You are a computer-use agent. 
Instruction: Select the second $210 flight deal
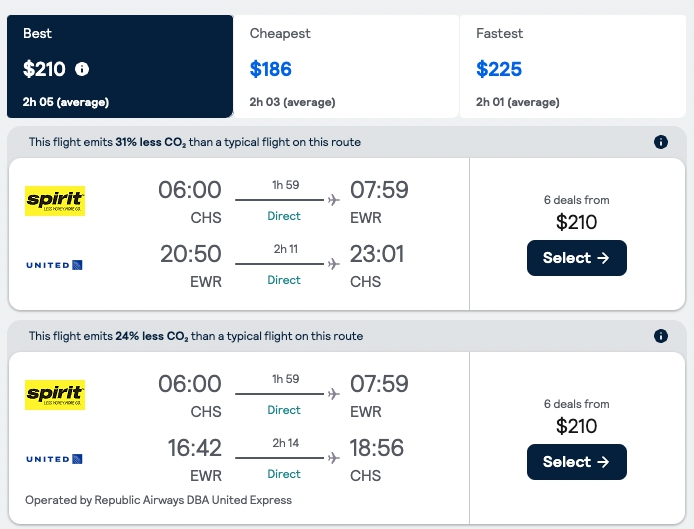tap(576, 462)
